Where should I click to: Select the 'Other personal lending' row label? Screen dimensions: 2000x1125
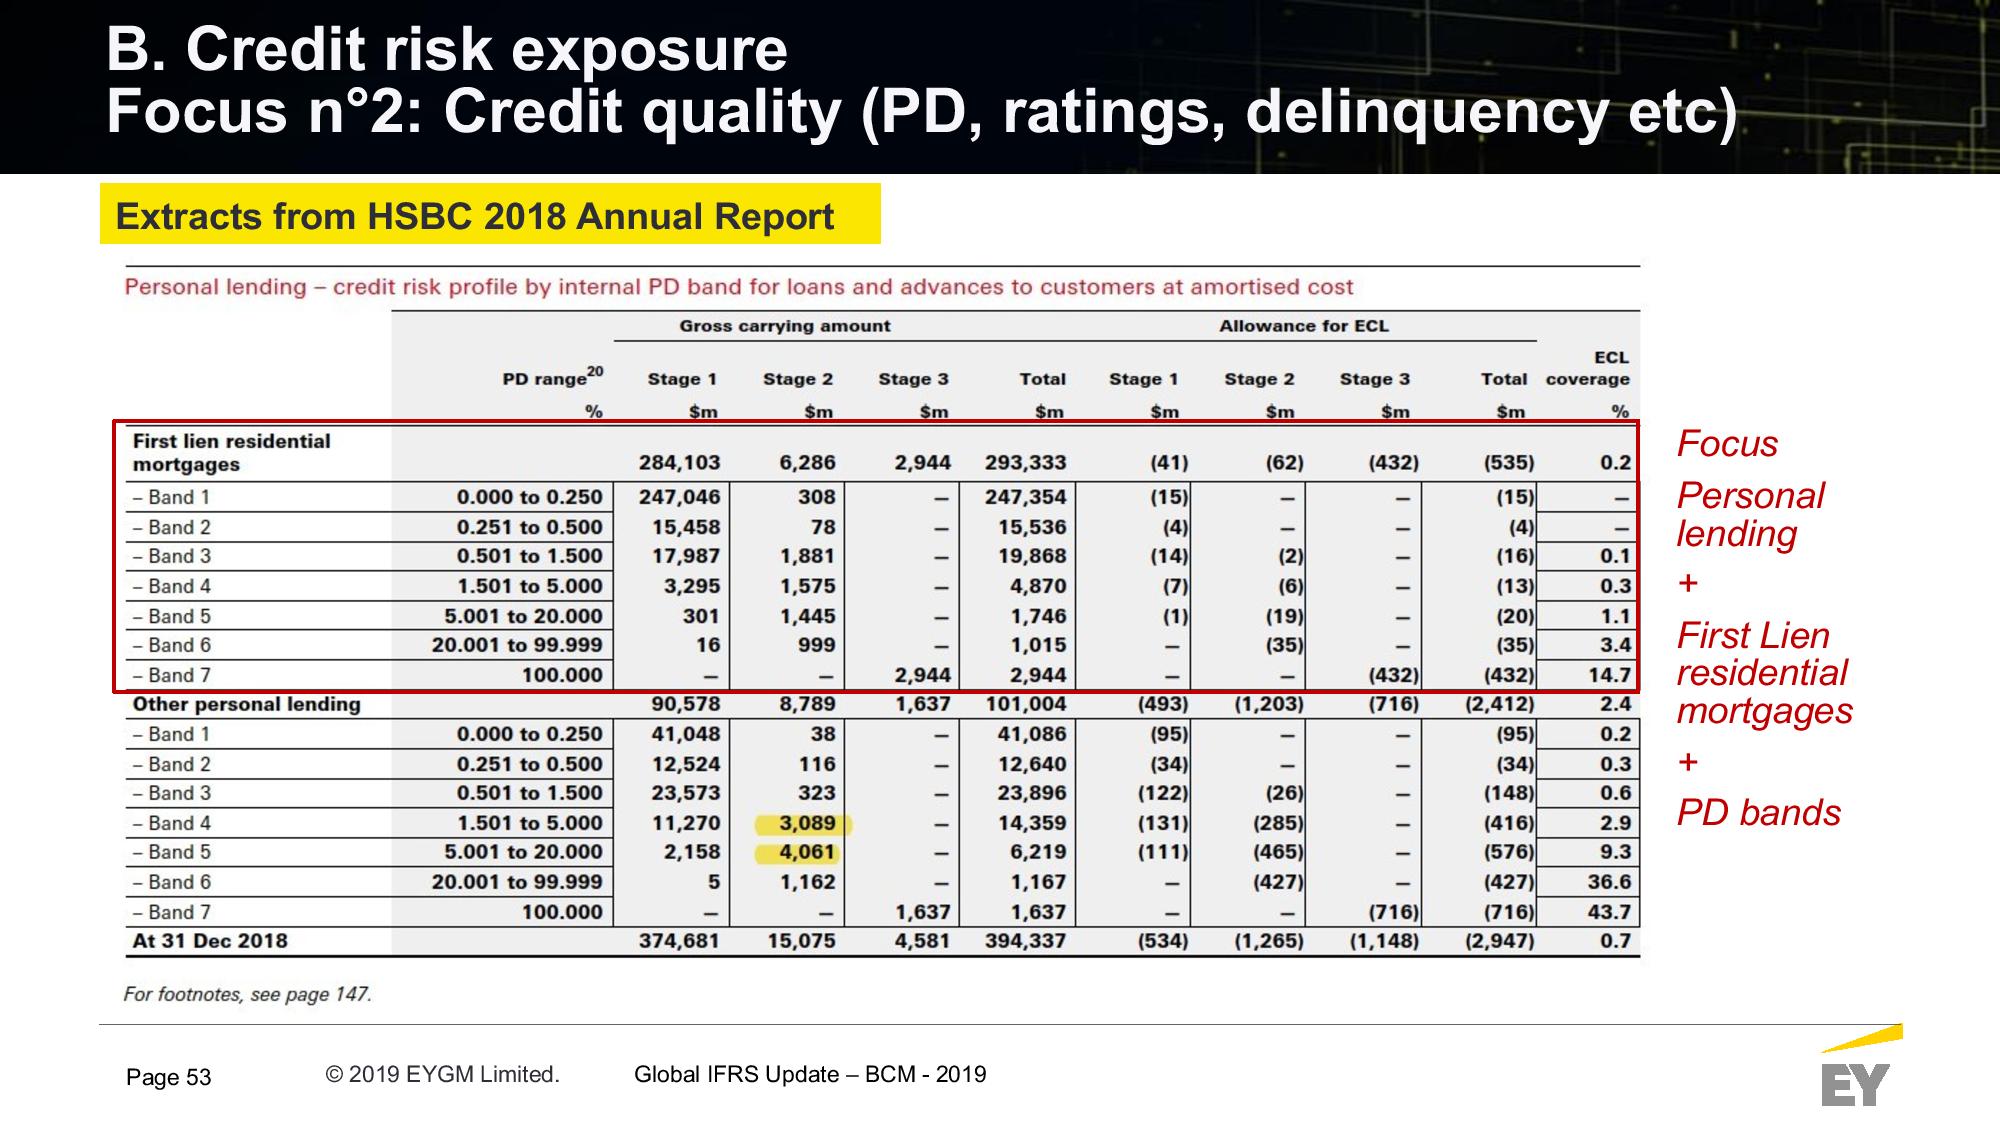click(246, 704)
